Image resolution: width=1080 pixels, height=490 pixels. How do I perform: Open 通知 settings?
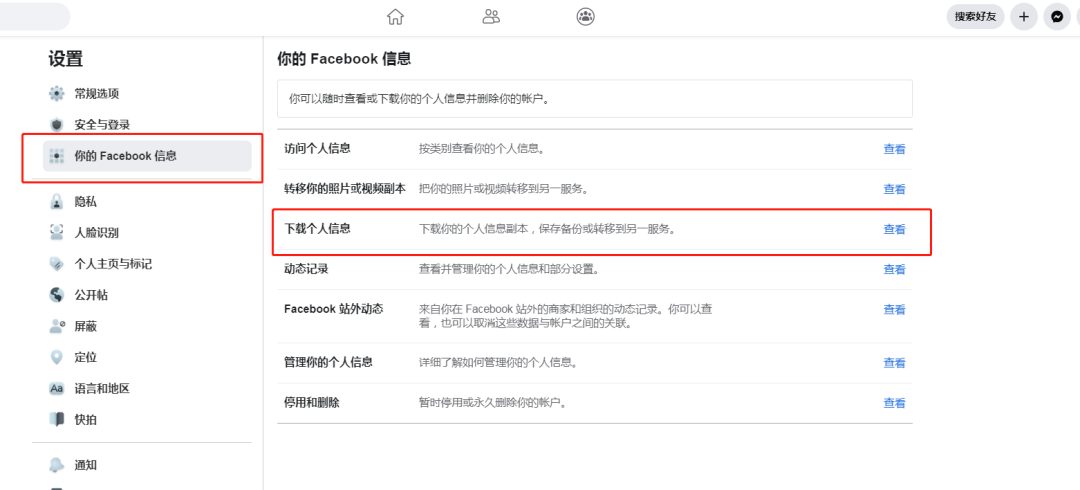coord(85,465)
